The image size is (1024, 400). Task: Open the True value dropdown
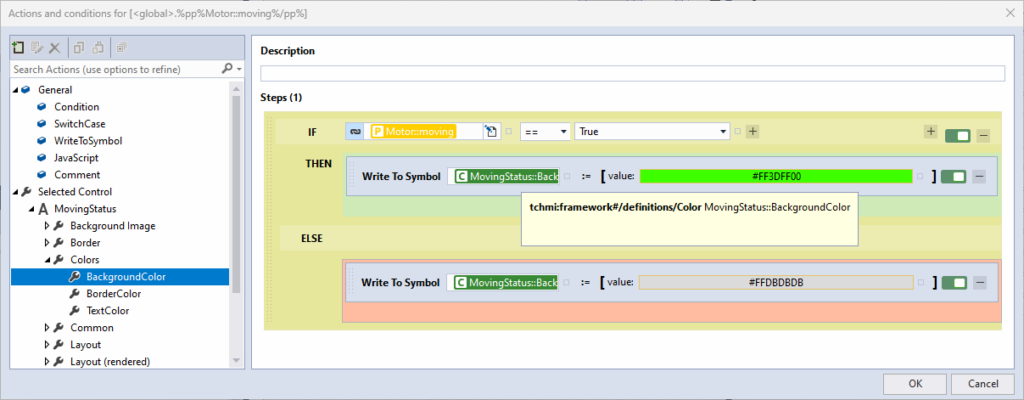[x=652, y=131]
